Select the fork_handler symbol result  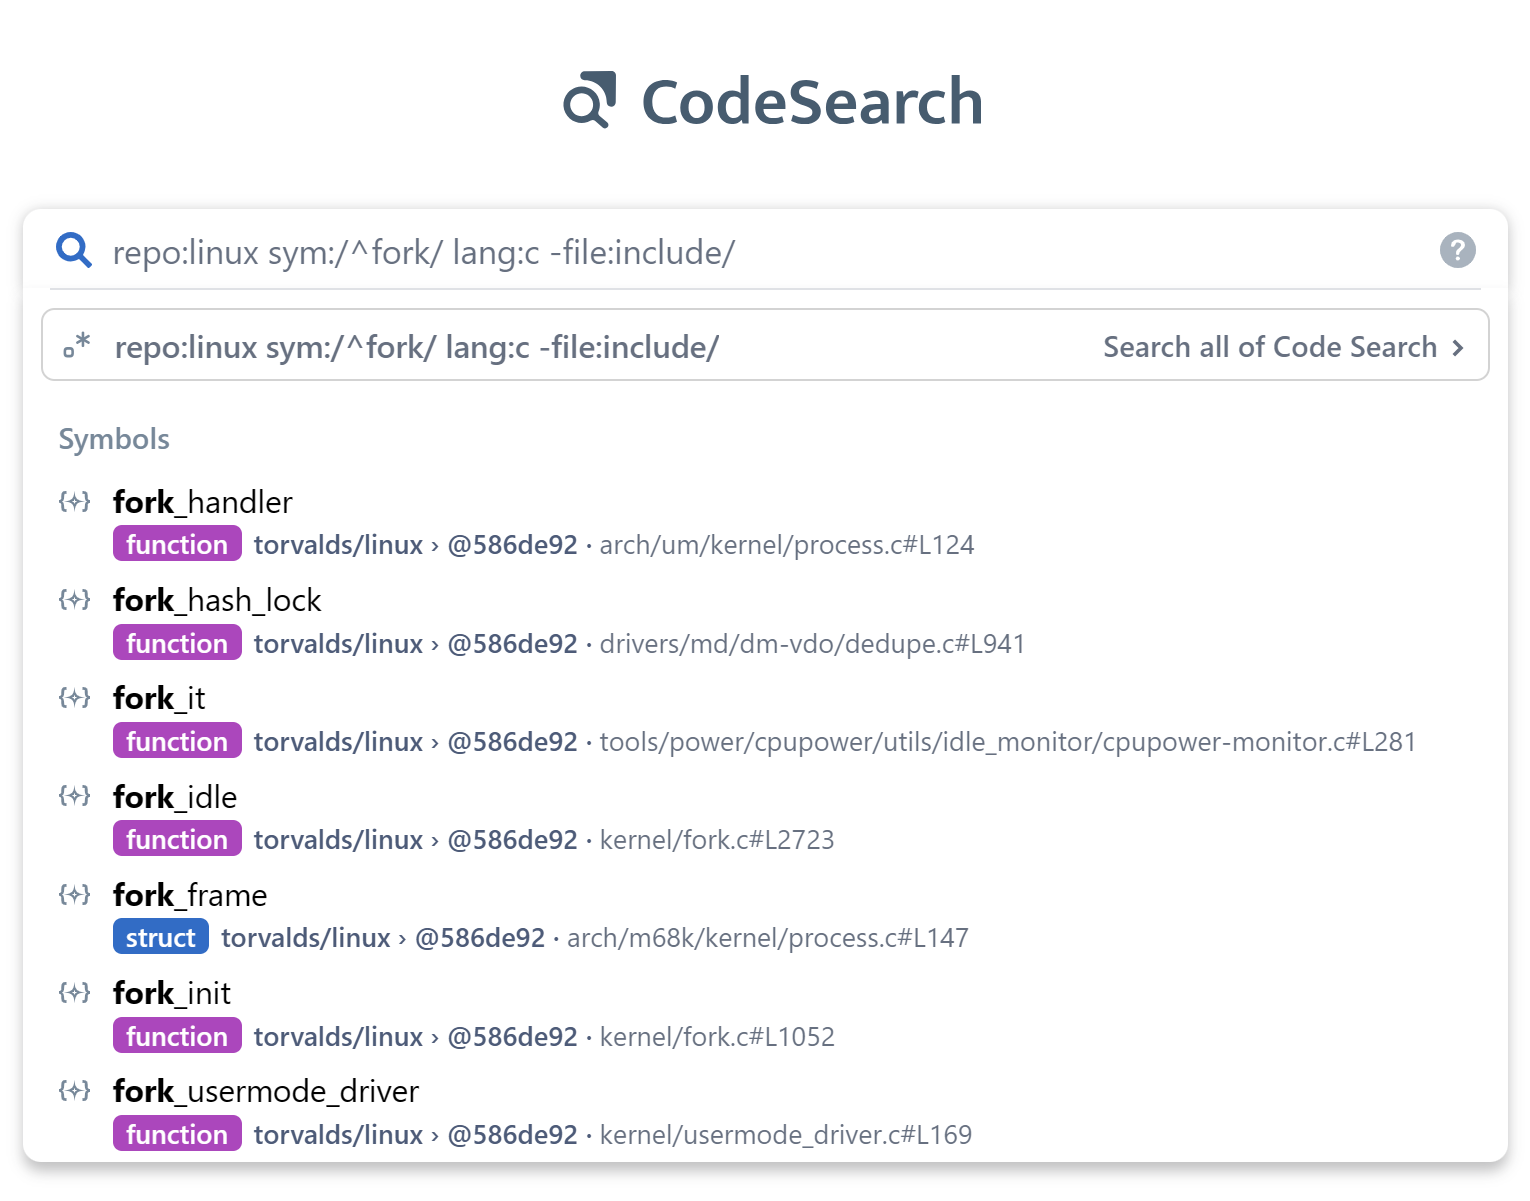(203, 502)
